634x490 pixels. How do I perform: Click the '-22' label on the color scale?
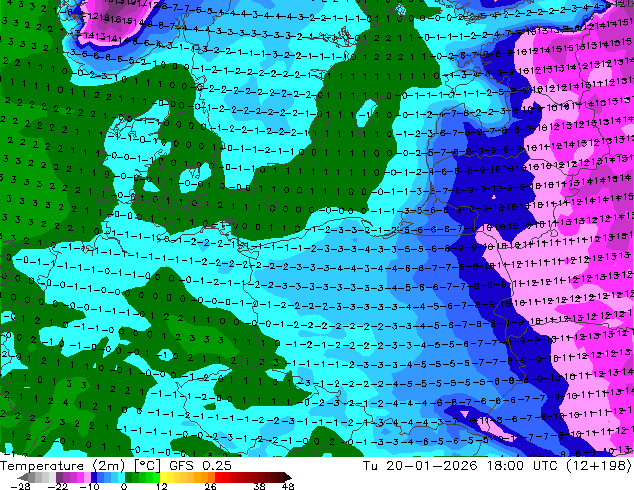click(57, 486)
